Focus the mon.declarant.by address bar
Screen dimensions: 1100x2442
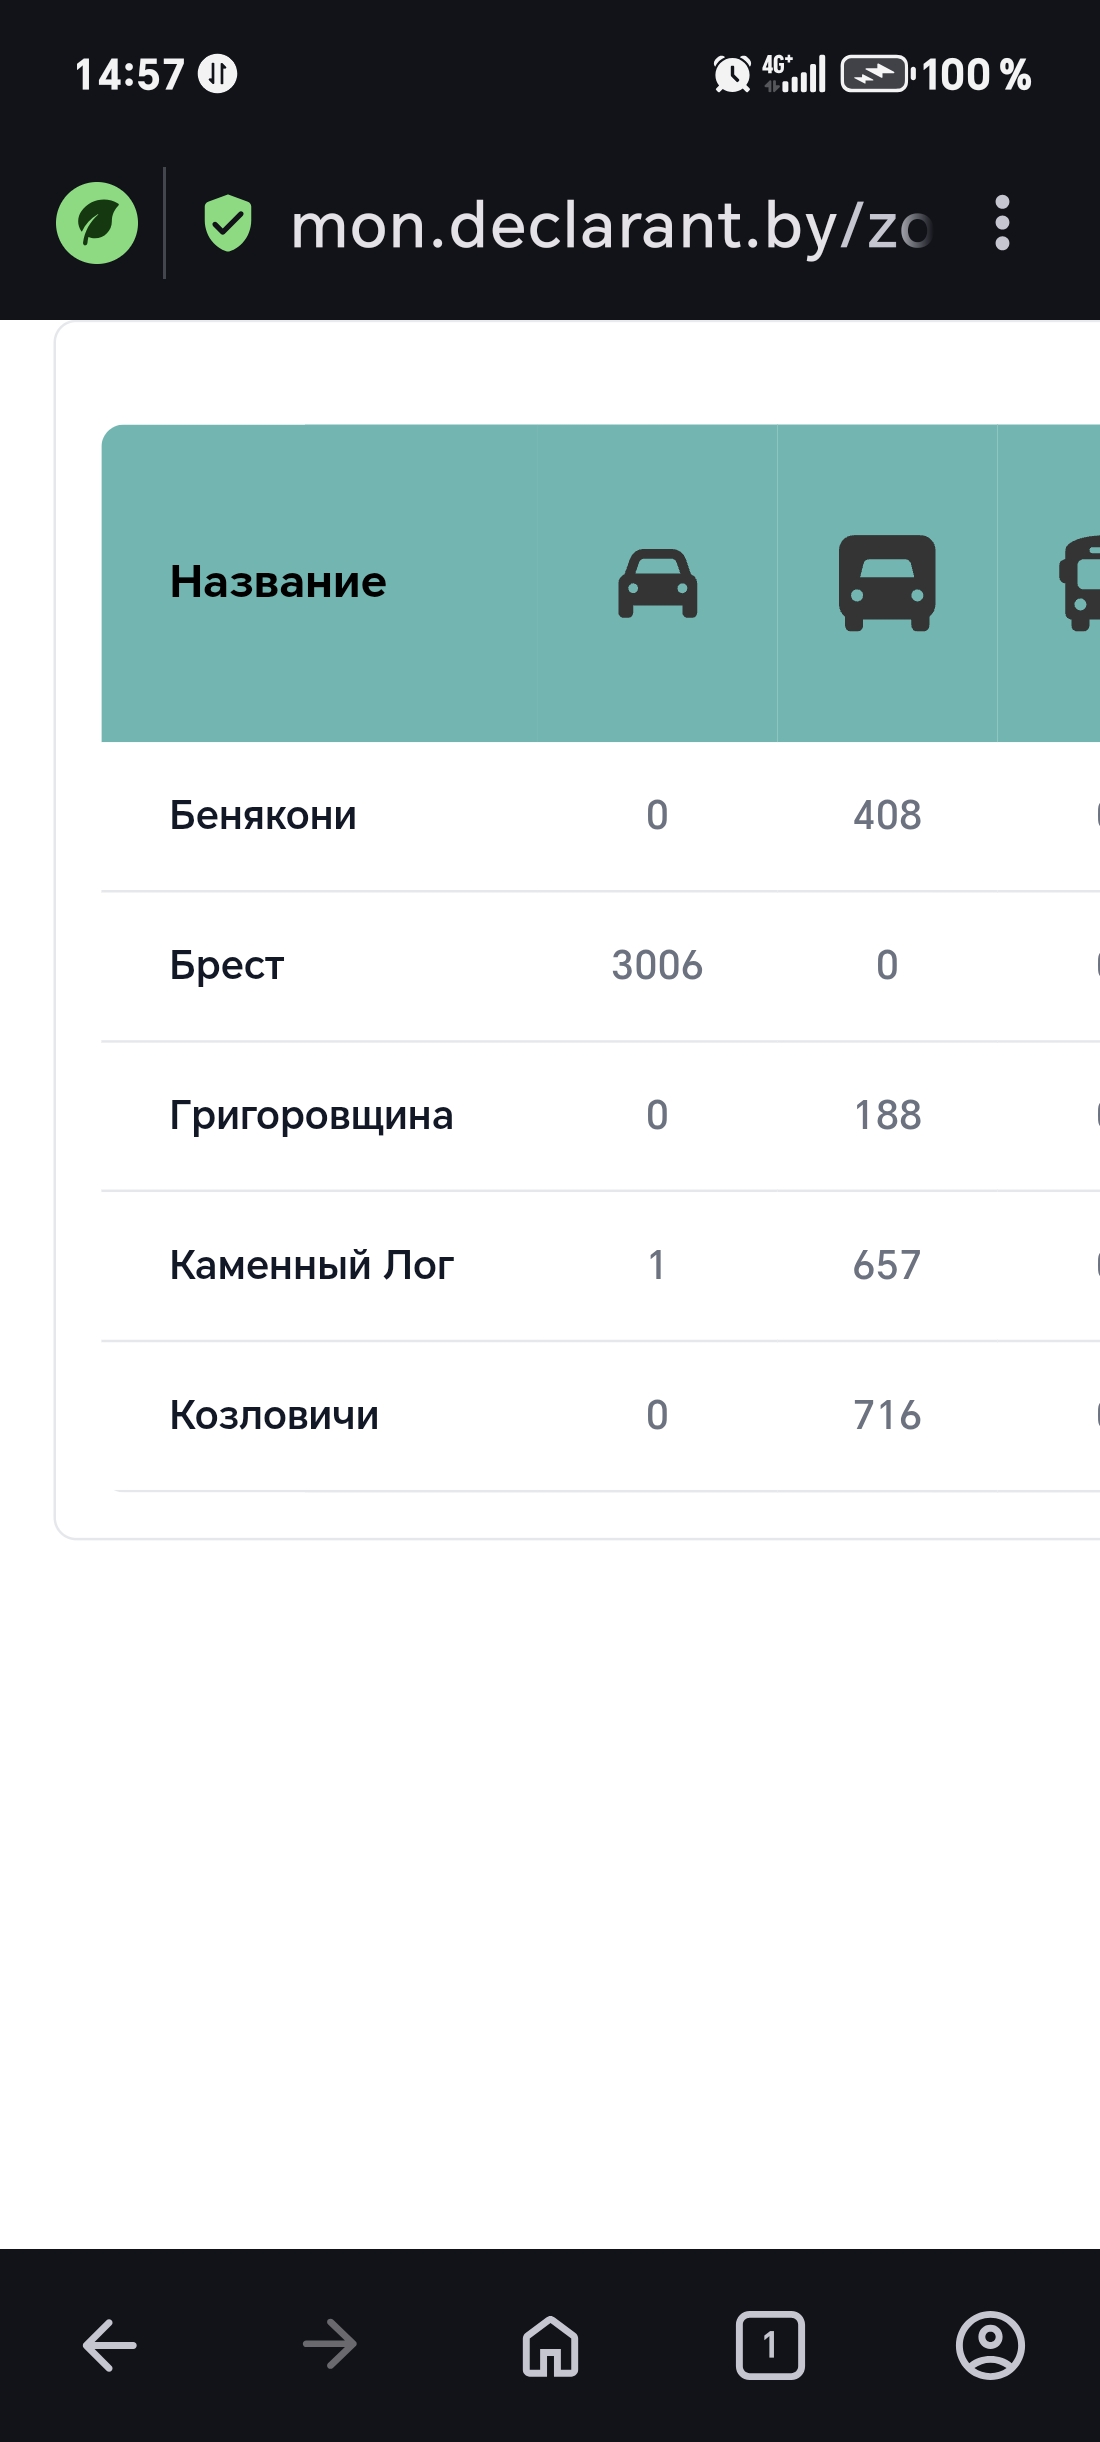(x=610, y=225)
